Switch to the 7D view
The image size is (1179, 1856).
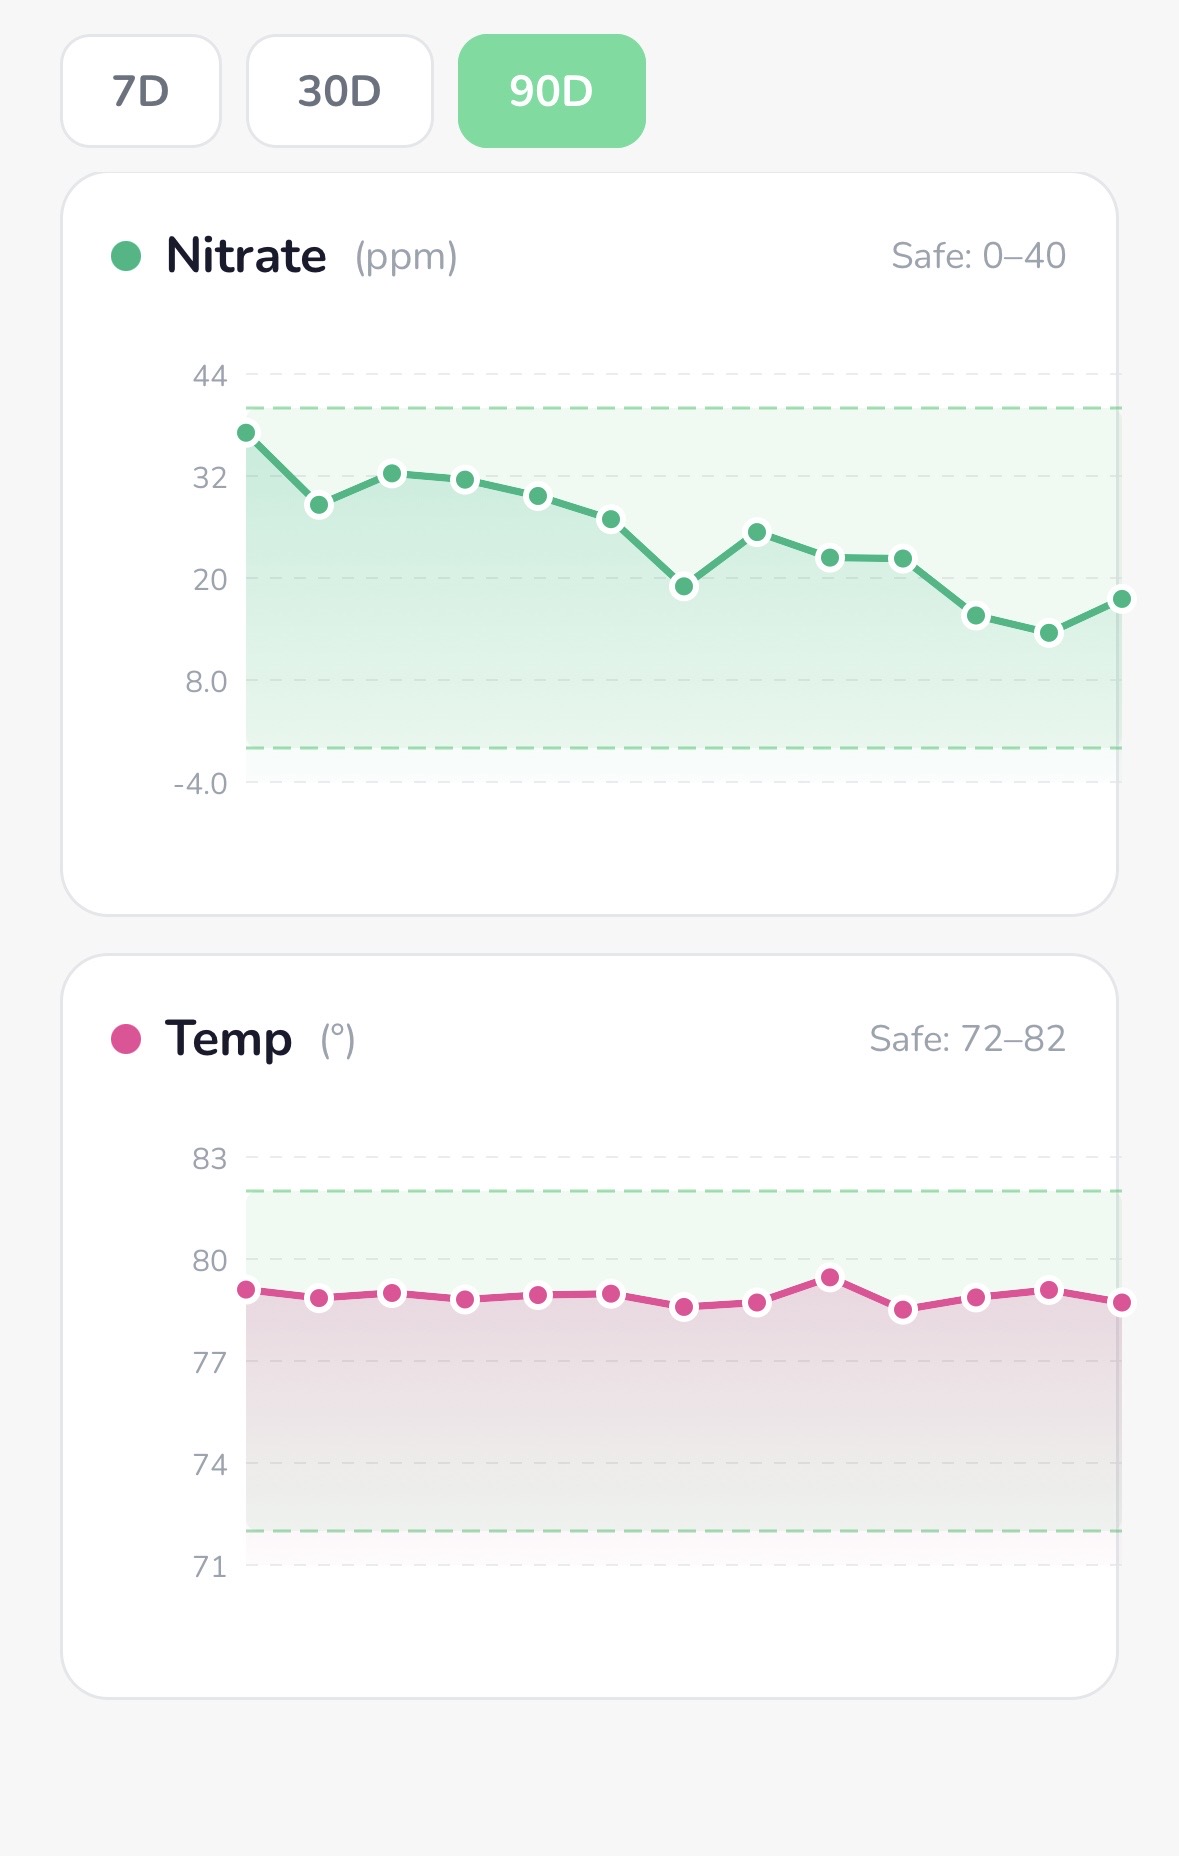click(x=140, y=91)
